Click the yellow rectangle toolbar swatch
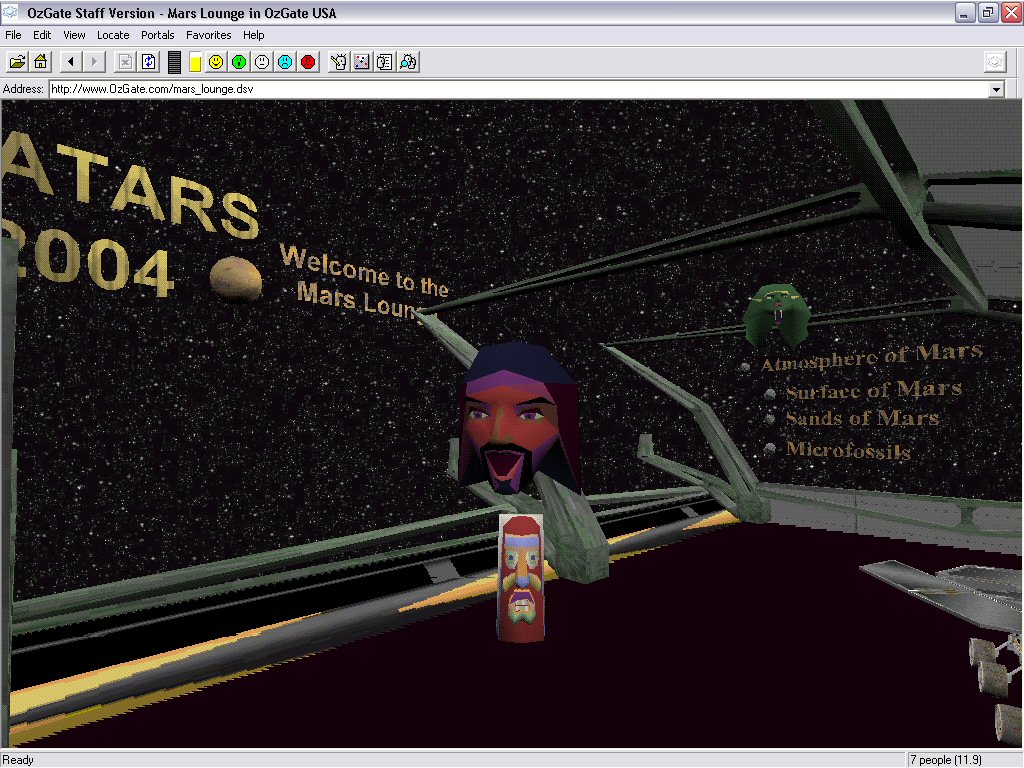Viewport: 1024px width, 768px height. pyautogui.click(x=195, y=62)
